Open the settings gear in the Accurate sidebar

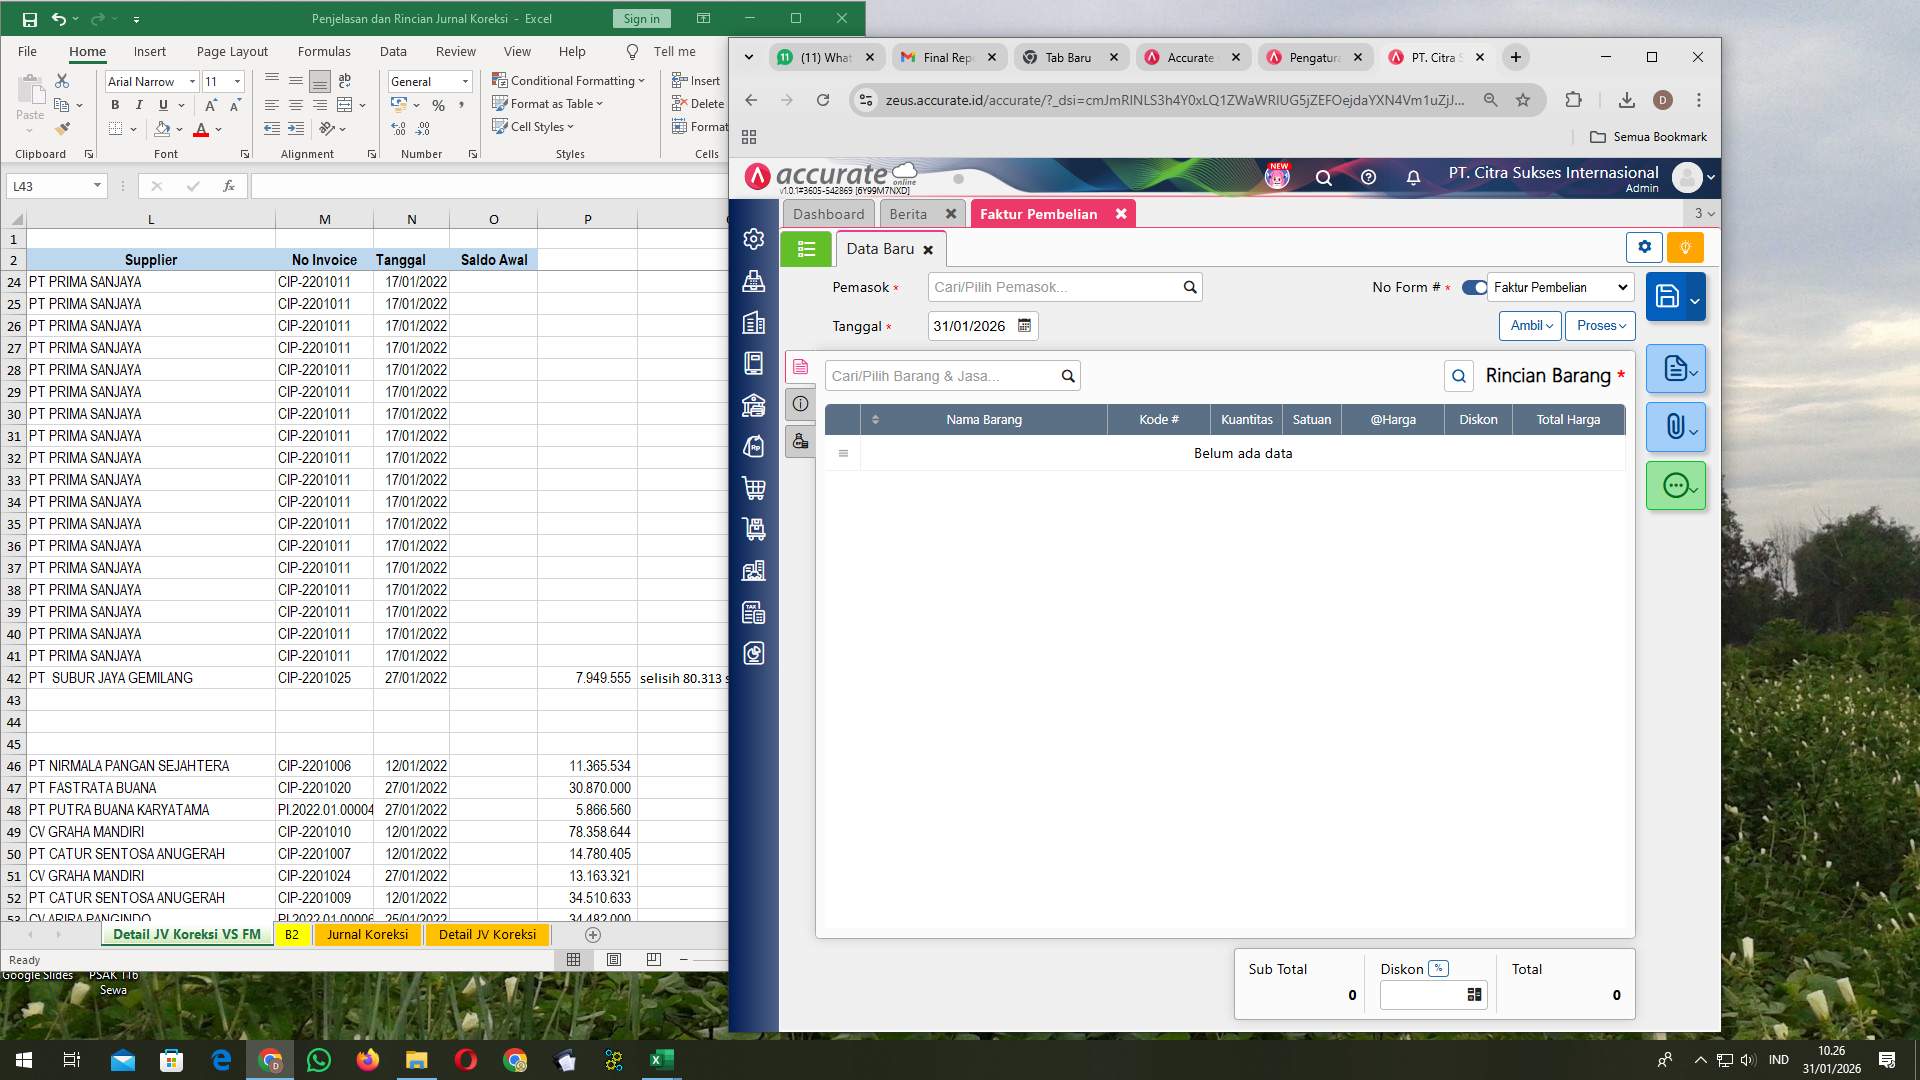tap(754, 239)
